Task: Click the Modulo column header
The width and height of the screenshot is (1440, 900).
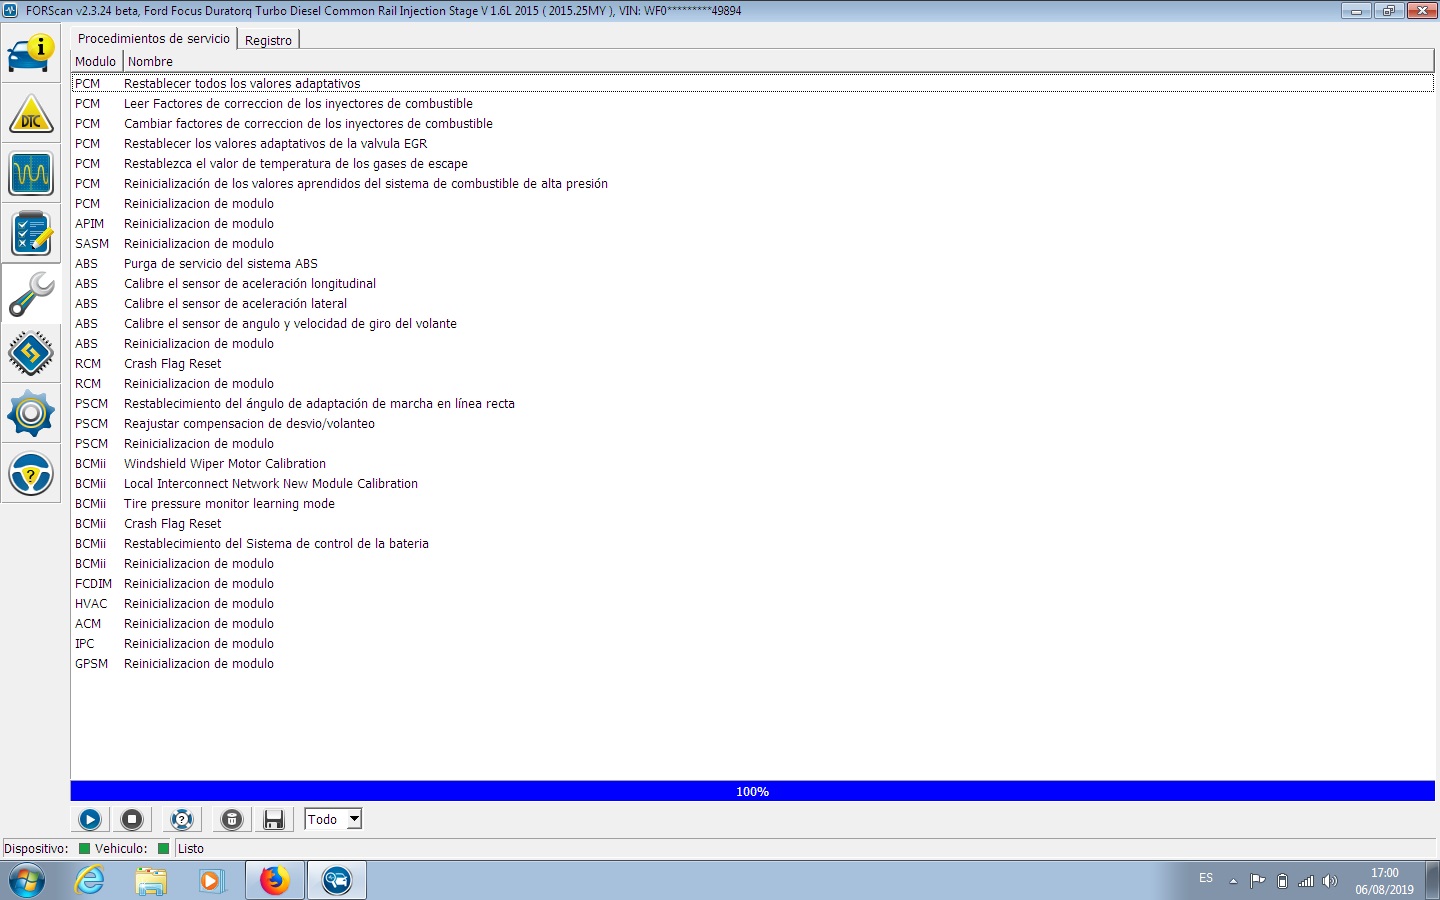Action: [x=96, y=62]
